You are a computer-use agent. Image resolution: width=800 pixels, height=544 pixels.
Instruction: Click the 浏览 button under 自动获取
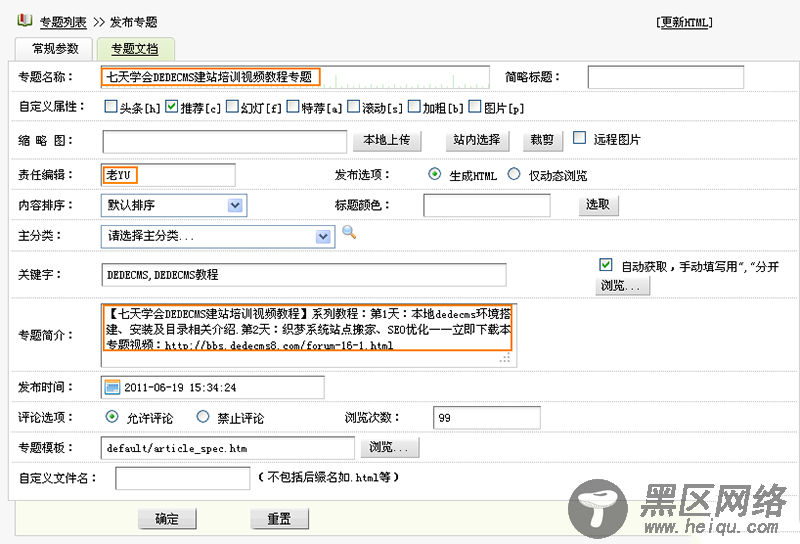(x=622, y=286)
